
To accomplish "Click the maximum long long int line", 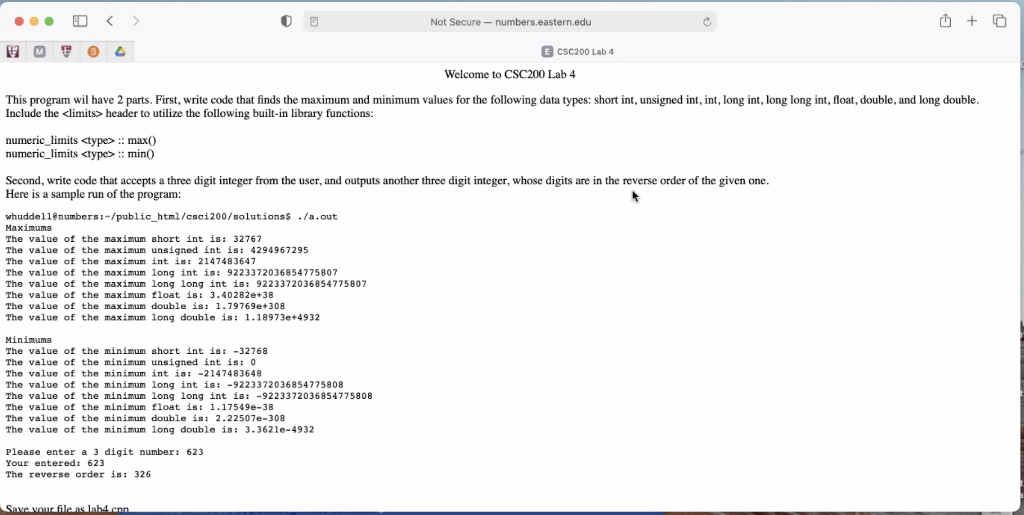I will [186, 284].
